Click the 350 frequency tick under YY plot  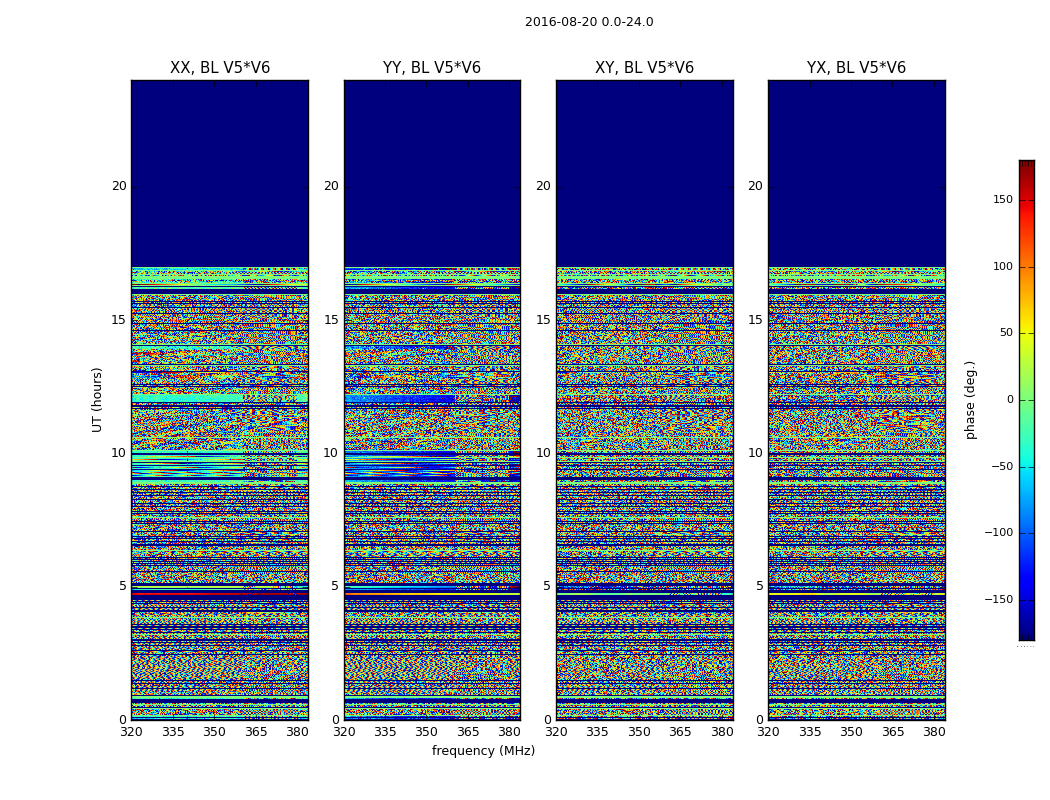(x=427, y=732)
